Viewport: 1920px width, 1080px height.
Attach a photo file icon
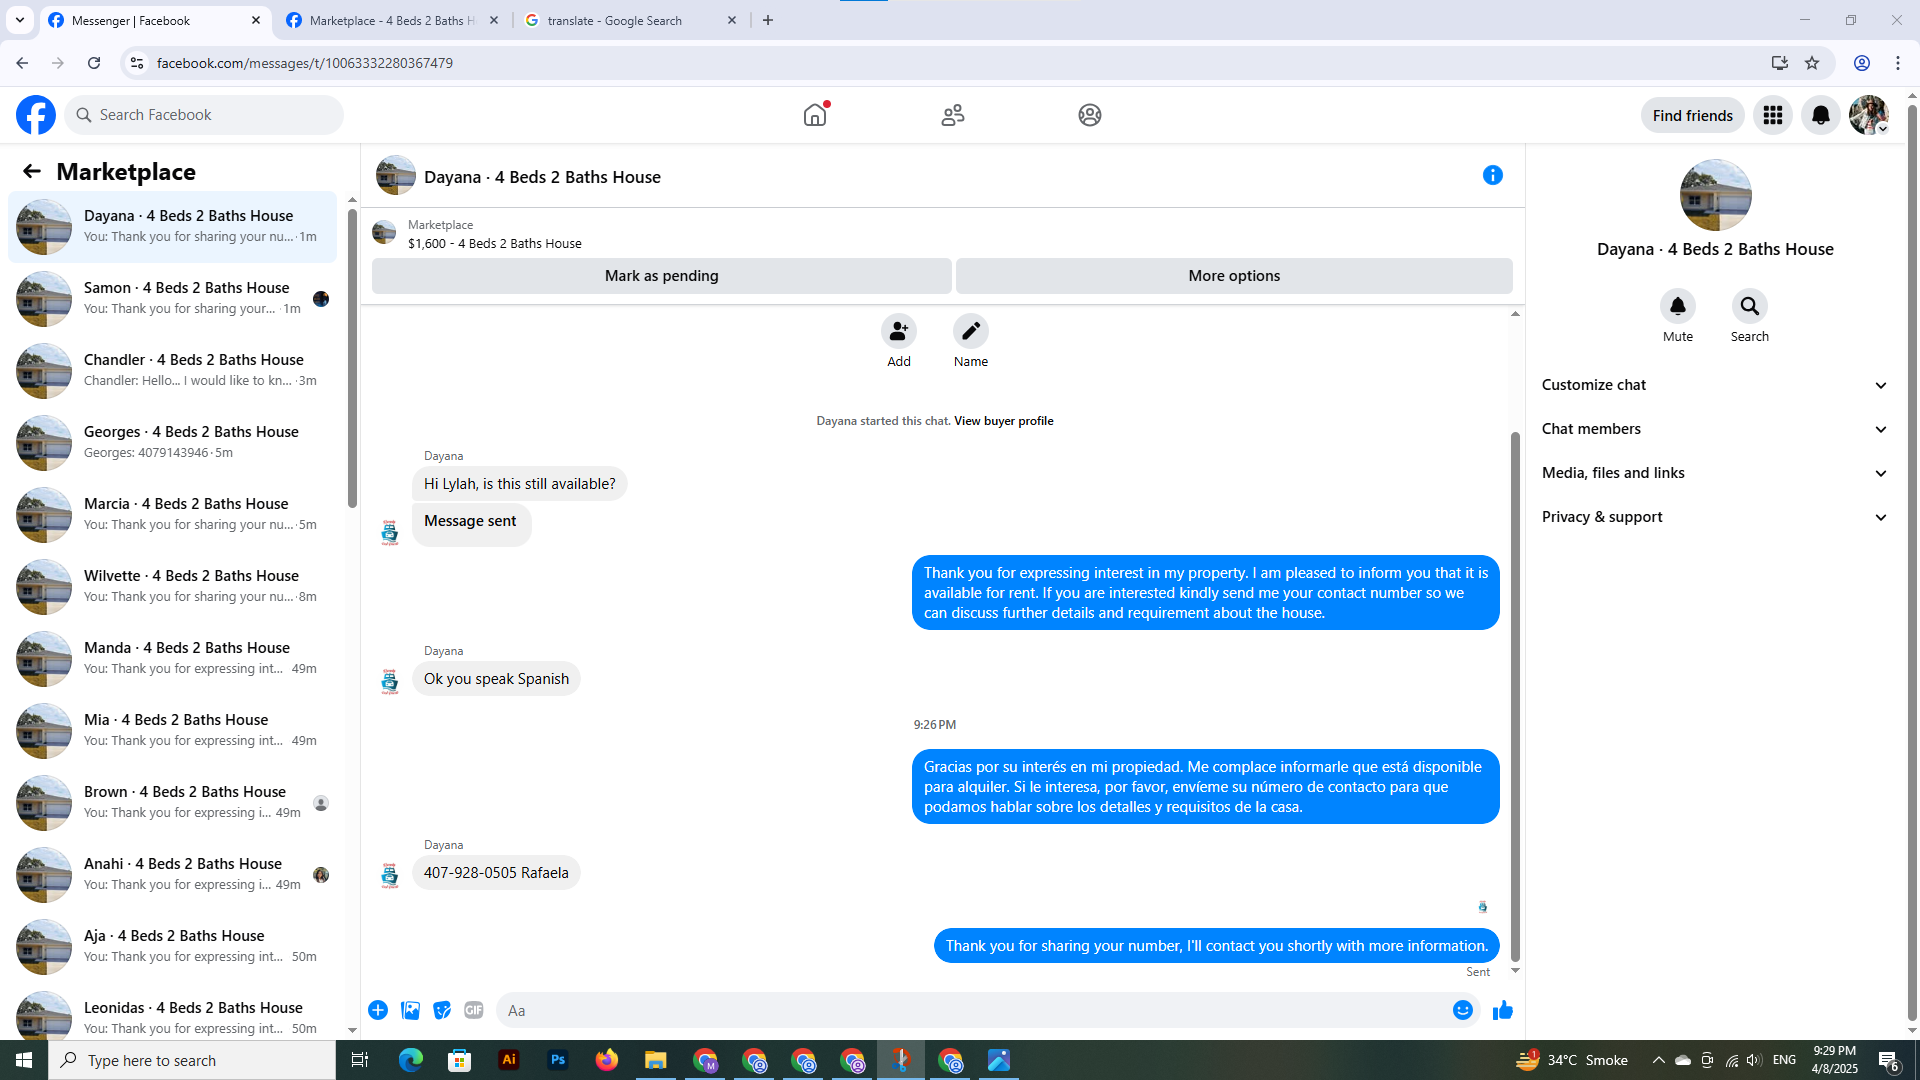[410, 1010]
